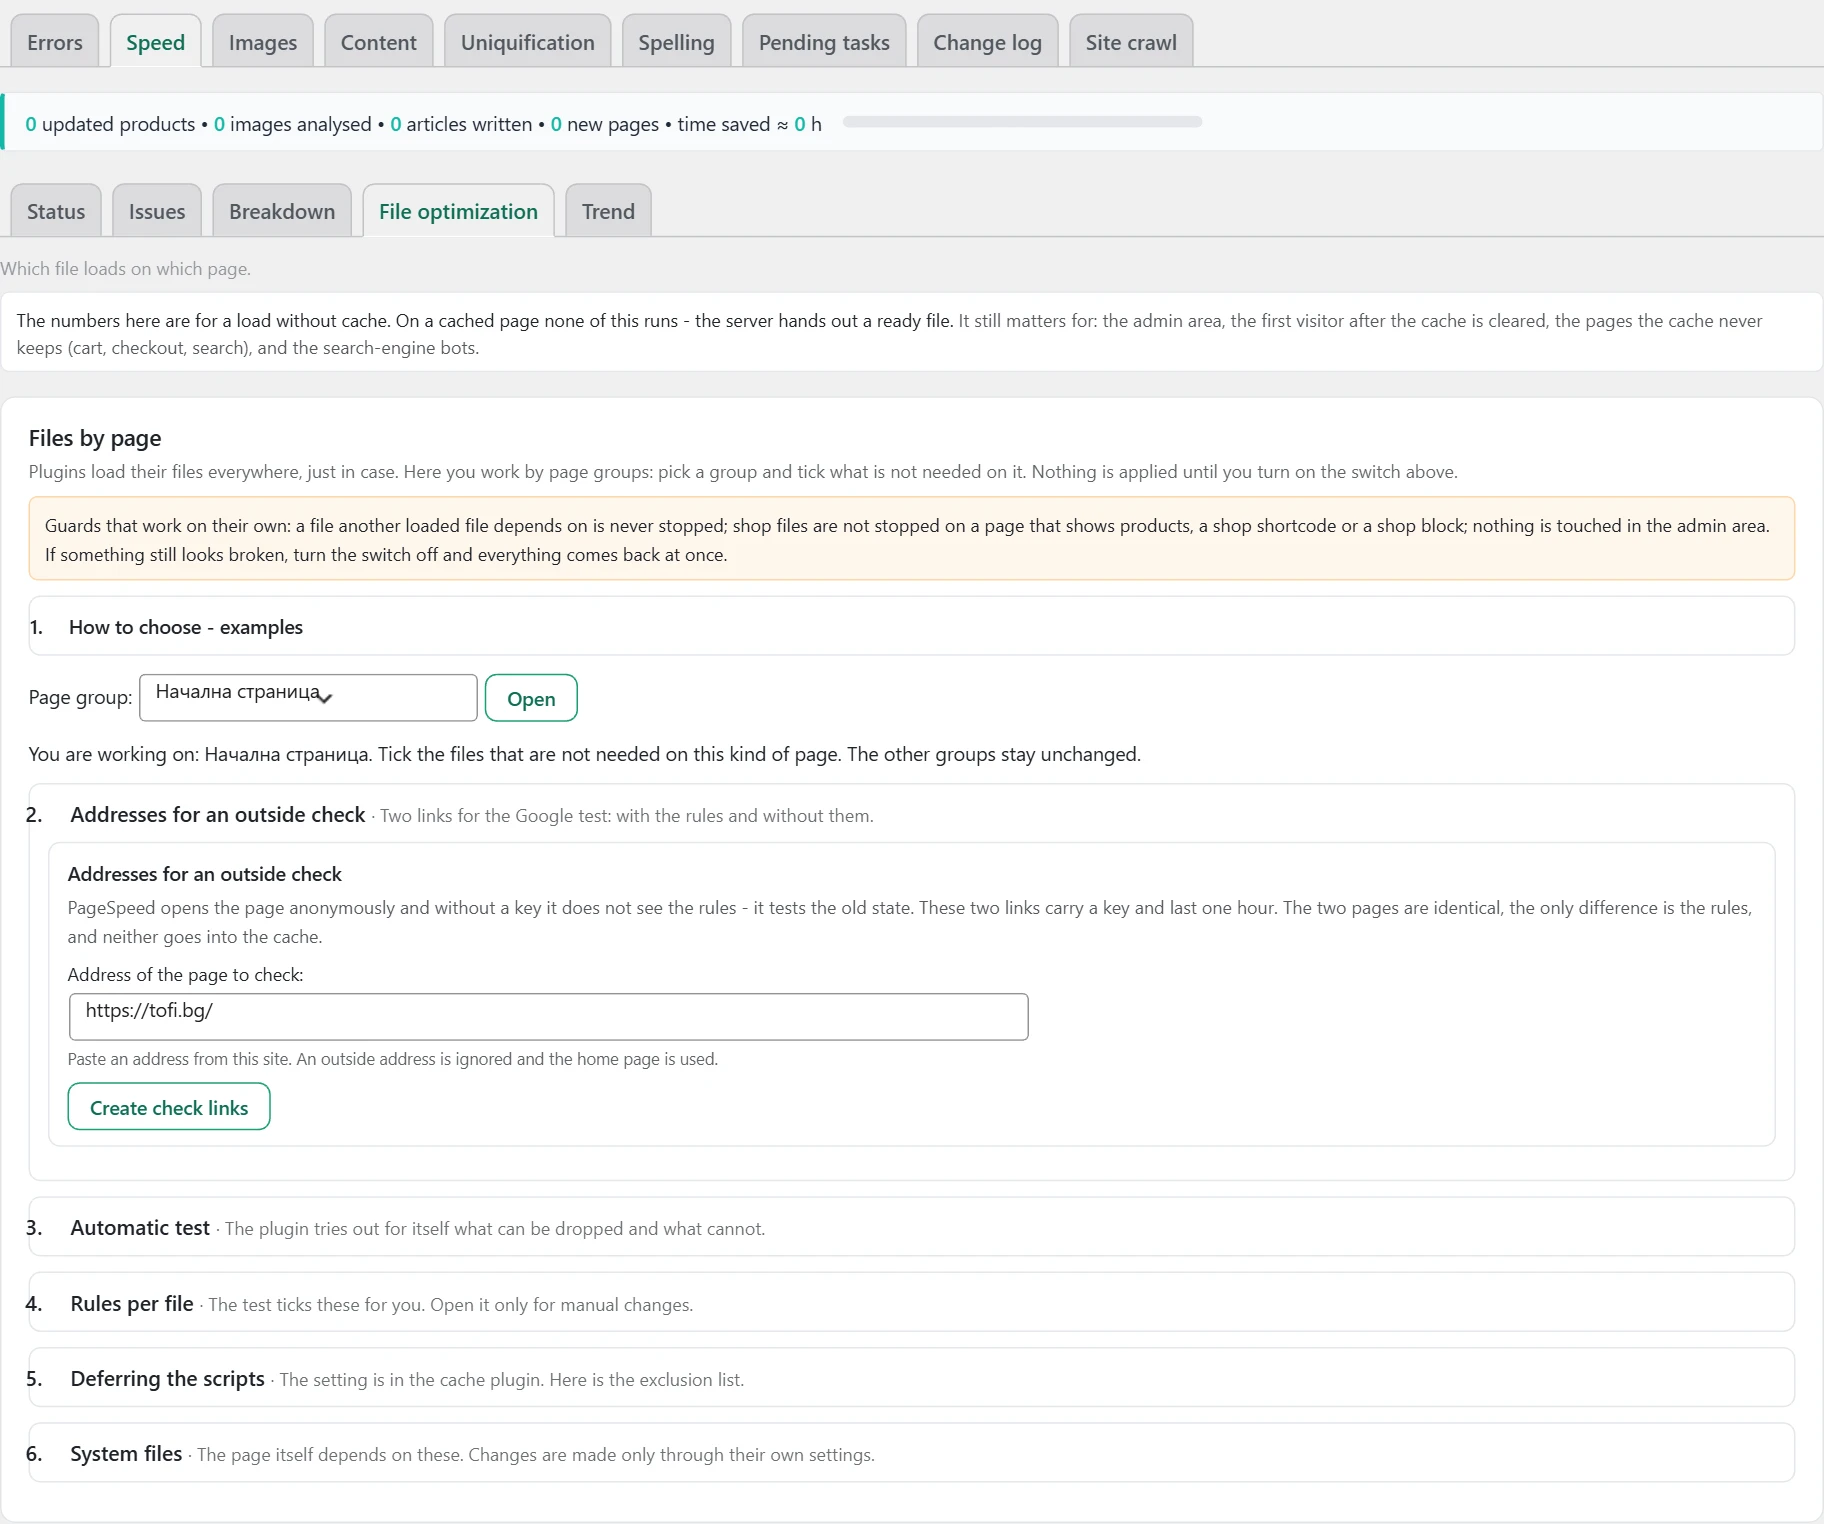This screenshot has width=1824, height=1524.
Task: Click the '0 new pages' stat
Action: pyautogui.click(x=604, y=124)
